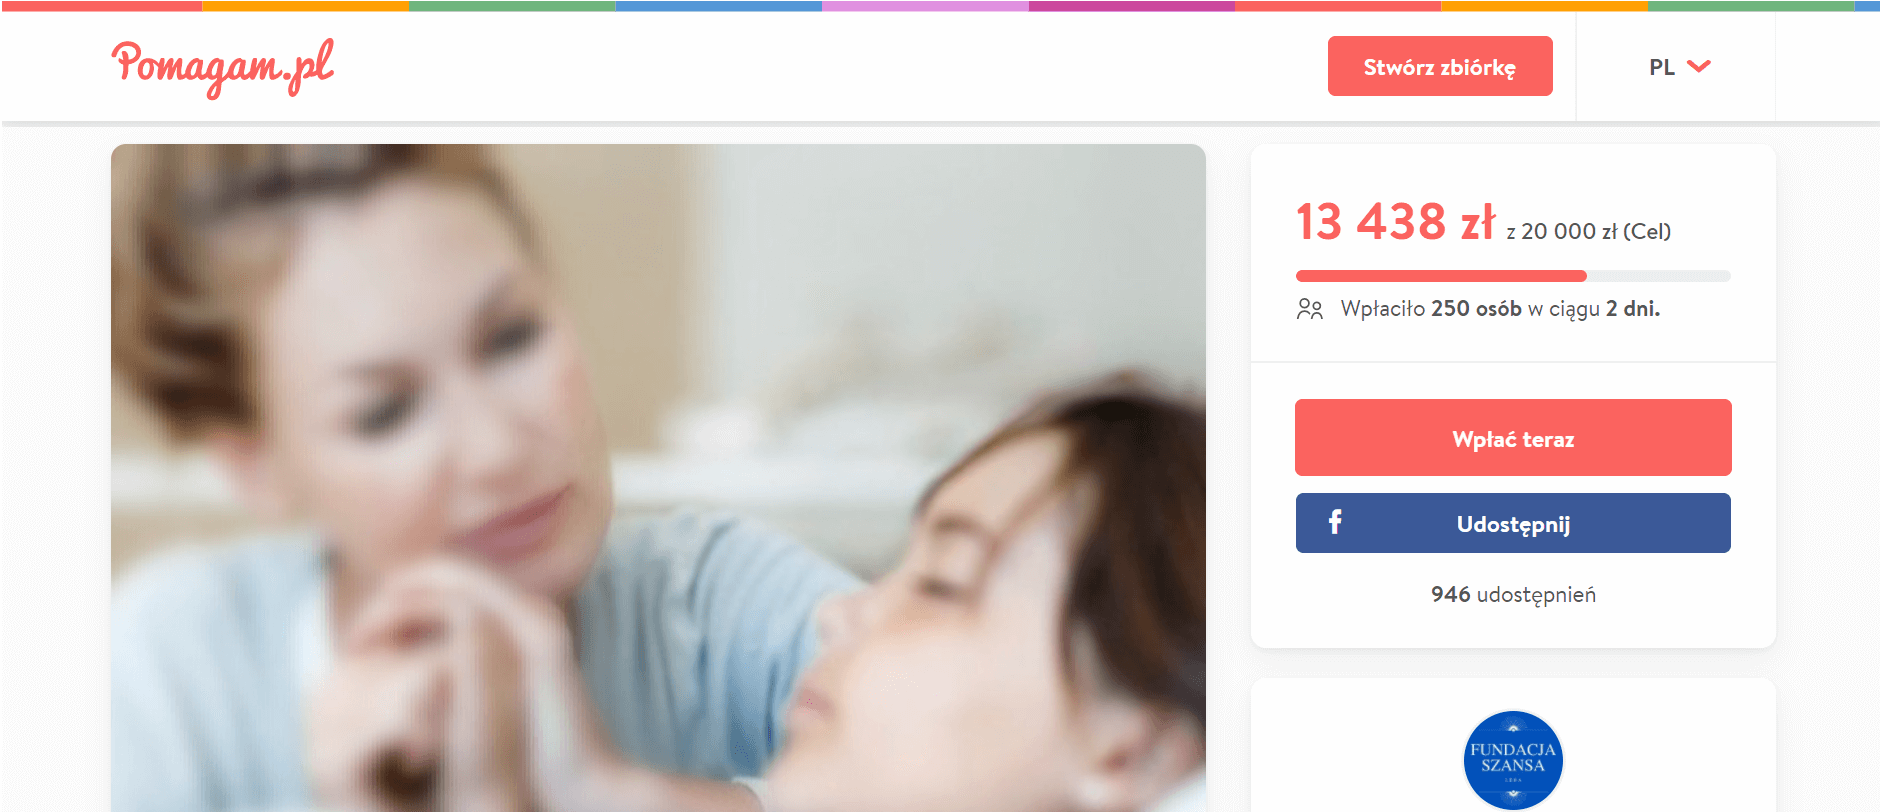Click the 946 udostępnień share count
Image resolution: width=1880 pixels, height=812 pixels.
coord(1513,594)
